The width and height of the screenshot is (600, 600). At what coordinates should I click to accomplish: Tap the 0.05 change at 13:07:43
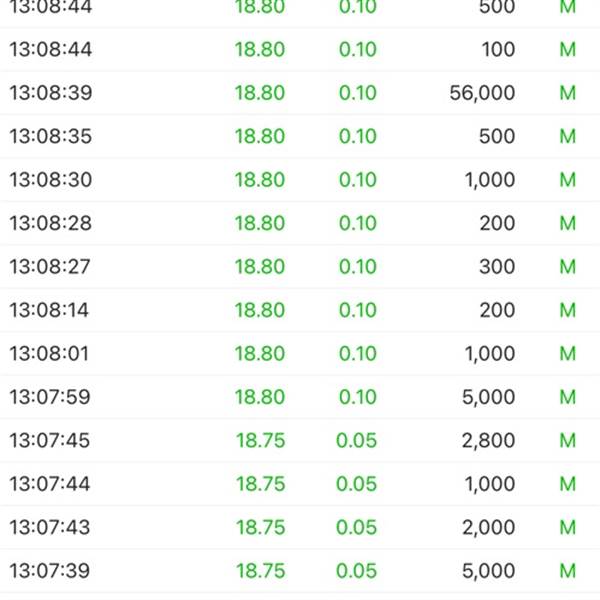coord(356,527)
